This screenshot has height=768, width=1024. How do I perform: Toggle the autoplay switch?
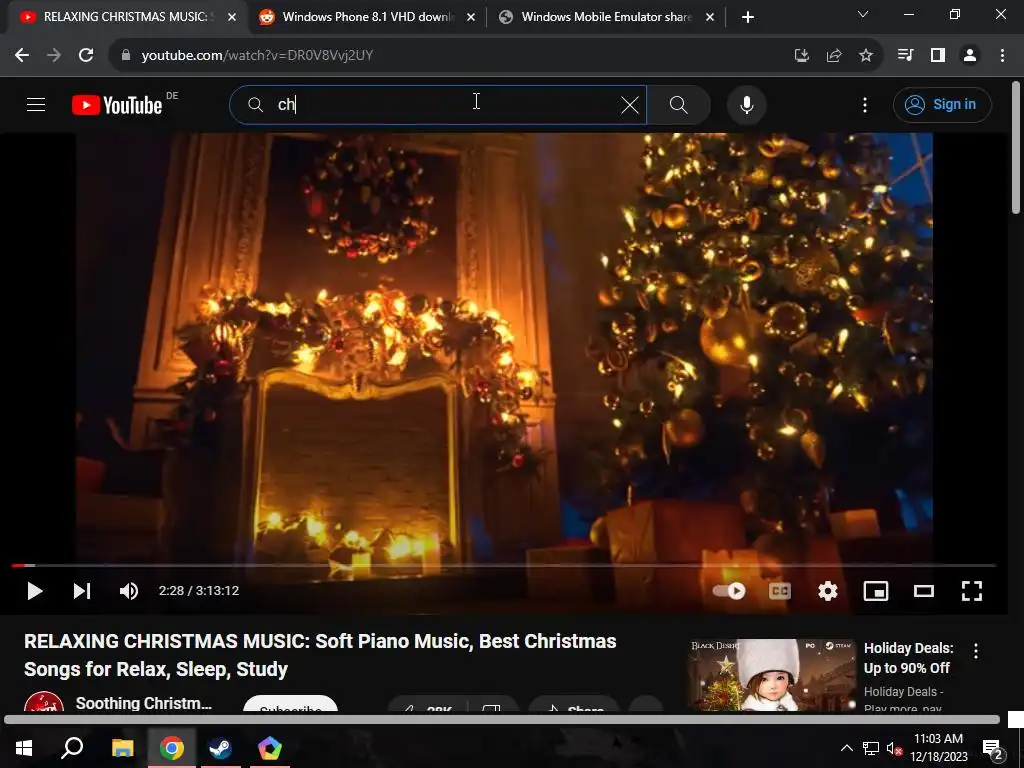[x=729, y=591]
